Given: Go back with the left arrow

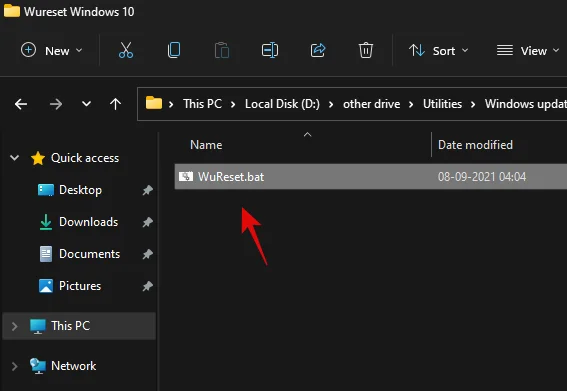Looking at the screenshot, I should point(21,104).
